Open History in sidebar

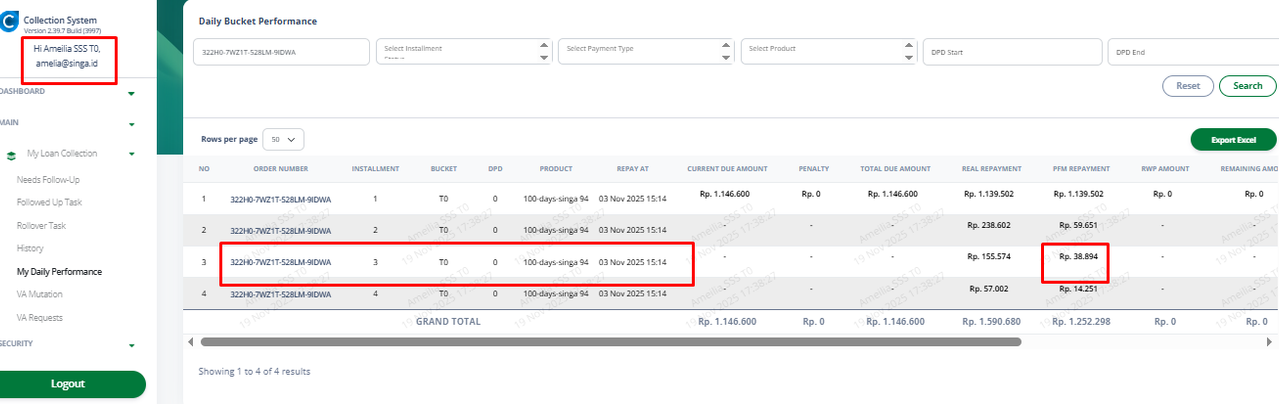coord(30,248)
